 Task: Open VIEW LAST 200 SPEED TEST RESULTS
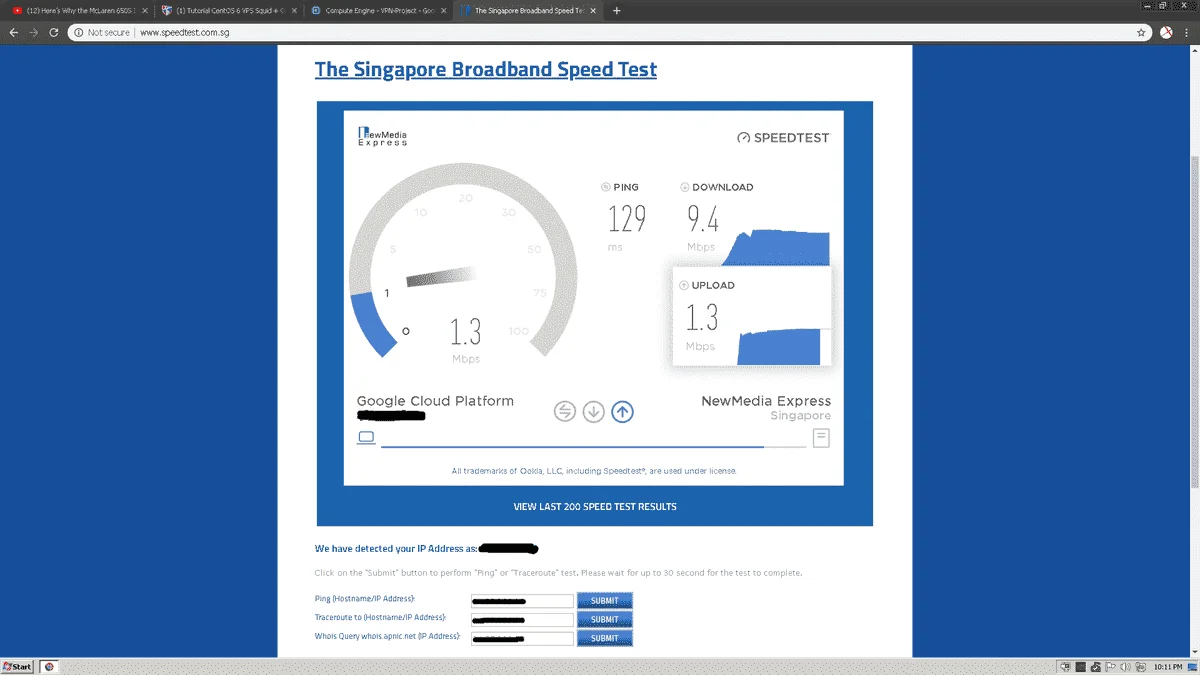(x=595, y=507)
